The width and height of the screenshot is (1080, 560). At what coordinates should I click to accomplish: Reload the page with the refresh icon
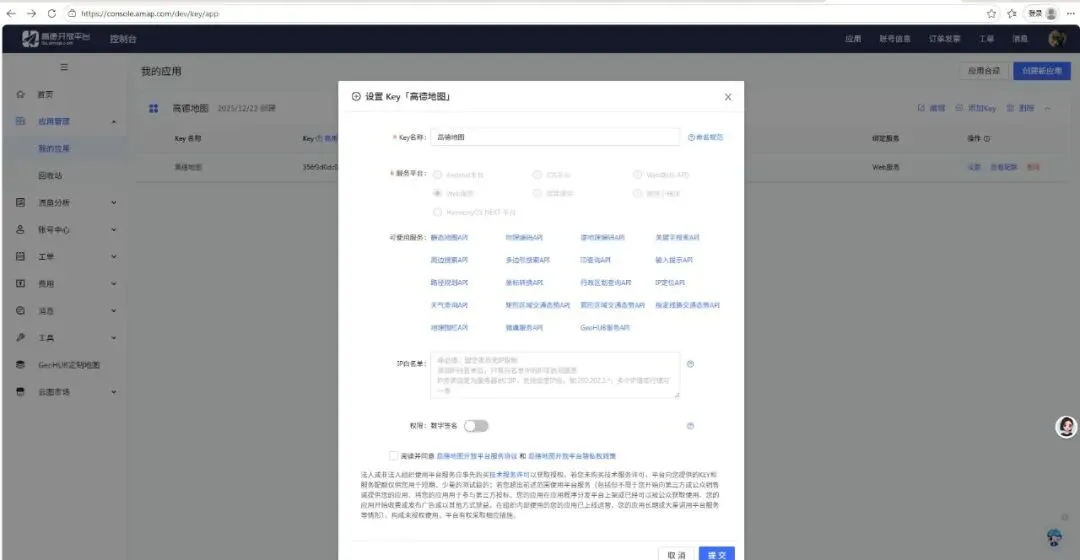(x=52, y=13)
